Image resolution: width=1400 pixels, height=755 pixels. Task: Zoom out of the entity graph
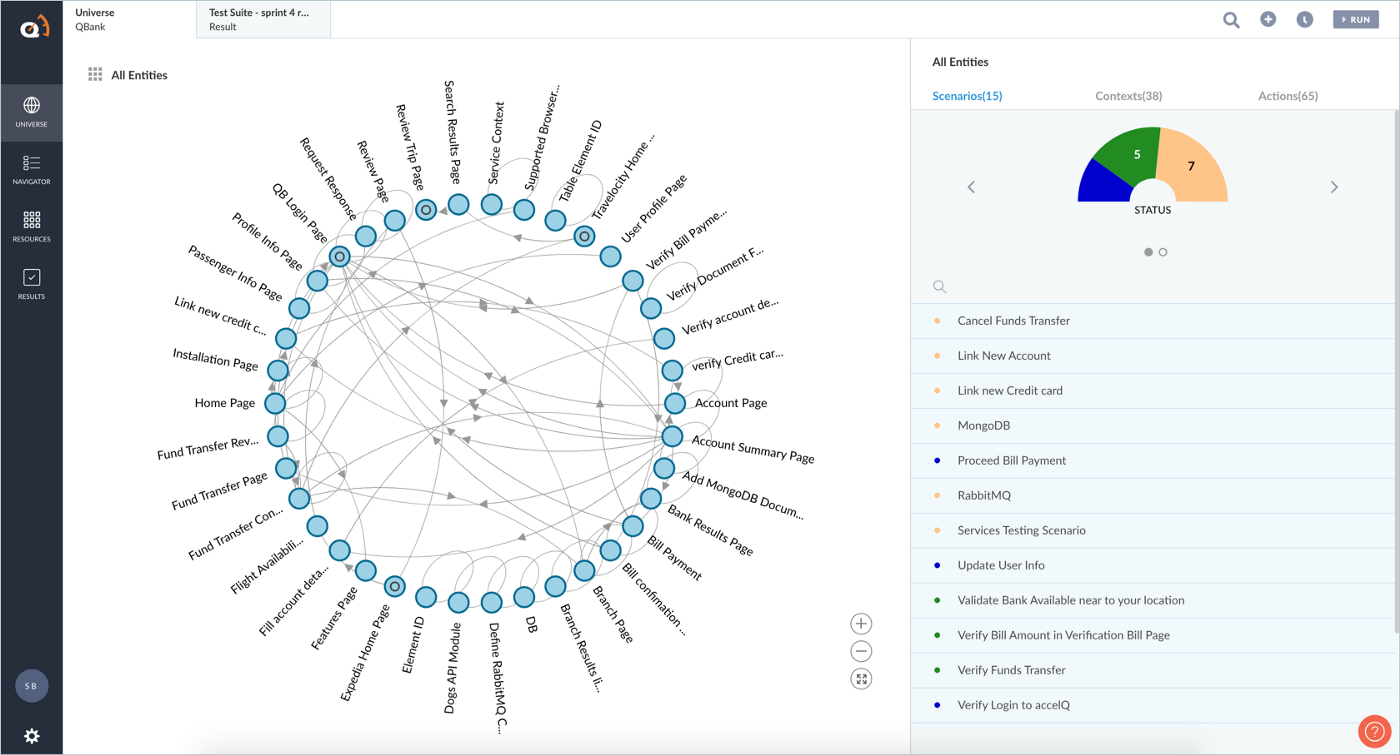(x=861, y=651)
